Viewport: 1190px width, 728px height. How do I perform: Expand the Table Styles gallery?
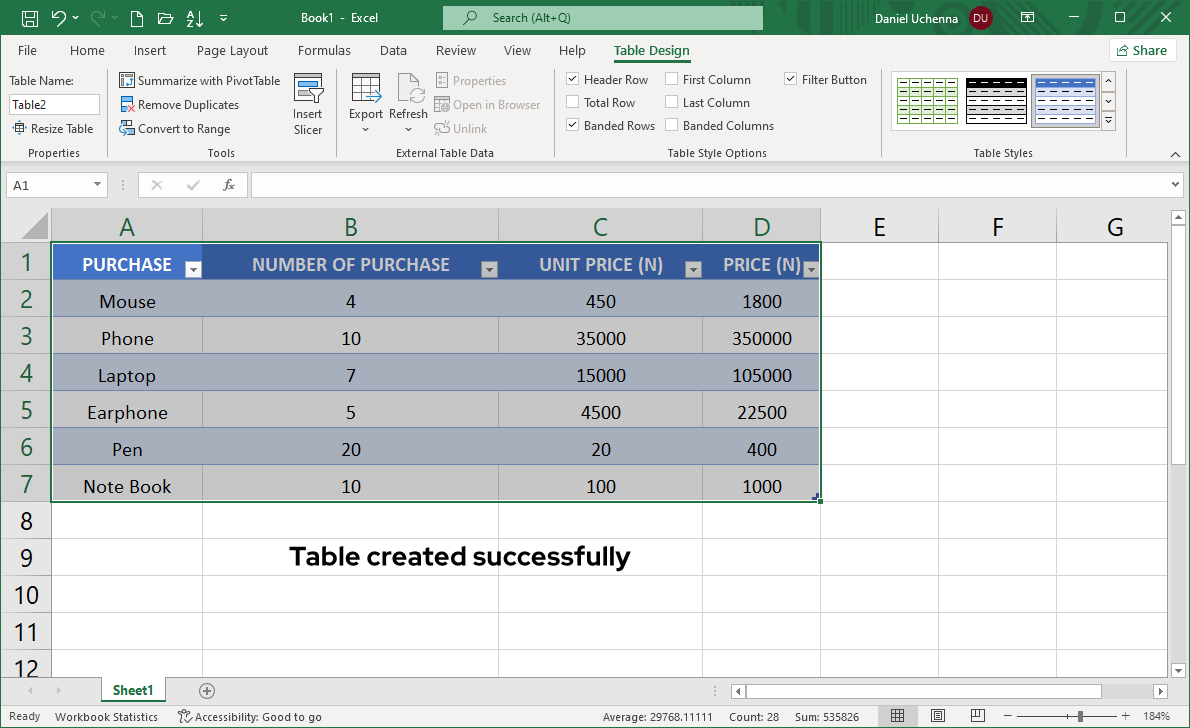pos(1108,121)
